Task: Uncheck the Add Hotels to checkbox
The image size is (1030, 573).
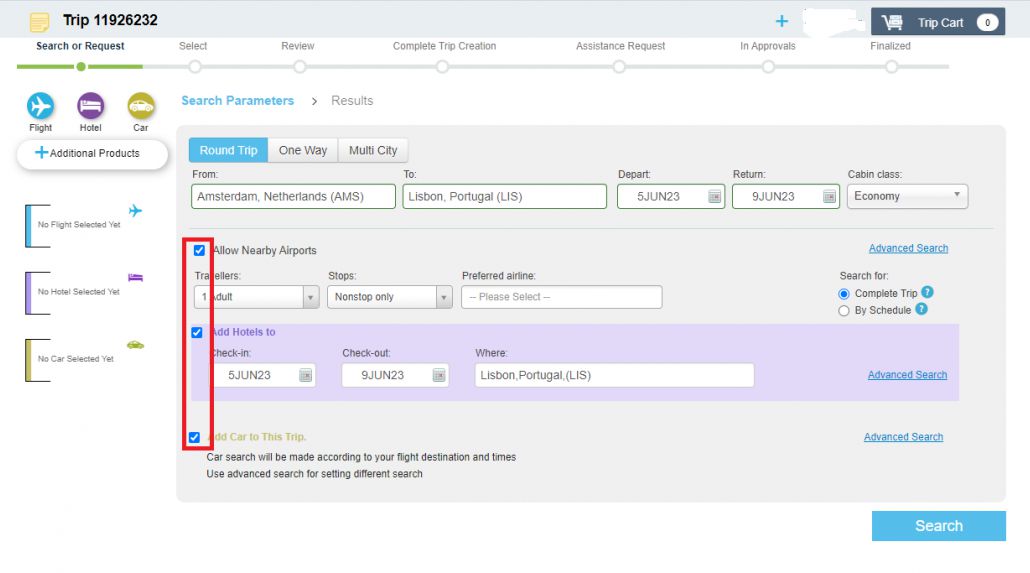Action: point(196,332)
